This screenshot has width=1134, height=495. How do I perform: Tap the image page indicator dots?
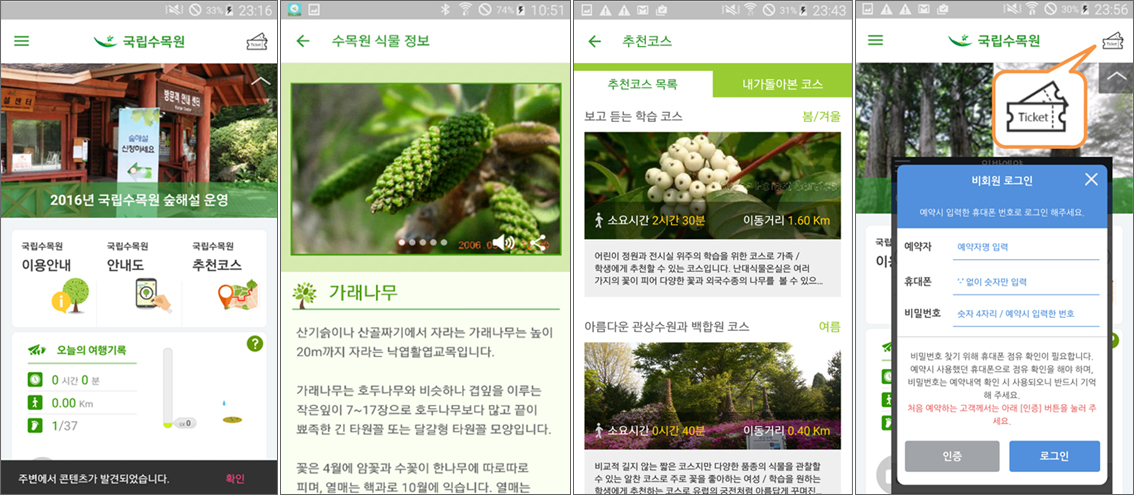tap(422, 243)
